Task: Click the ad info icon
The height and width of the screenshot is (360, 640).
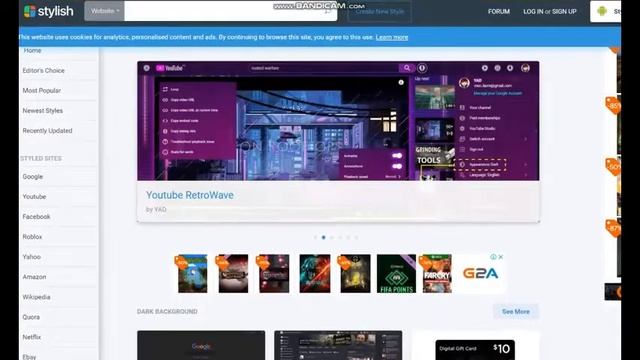Action: pos(493,257)
